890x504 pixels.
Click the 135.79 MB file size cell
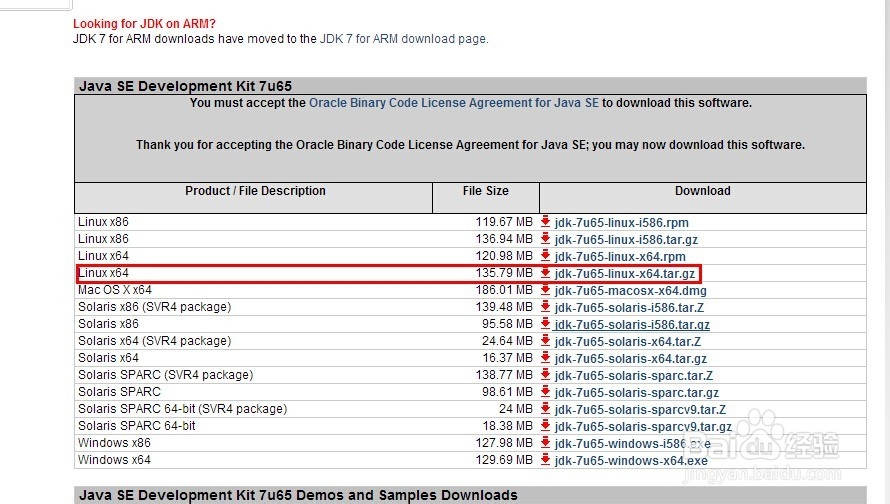(x=504, y=273)
